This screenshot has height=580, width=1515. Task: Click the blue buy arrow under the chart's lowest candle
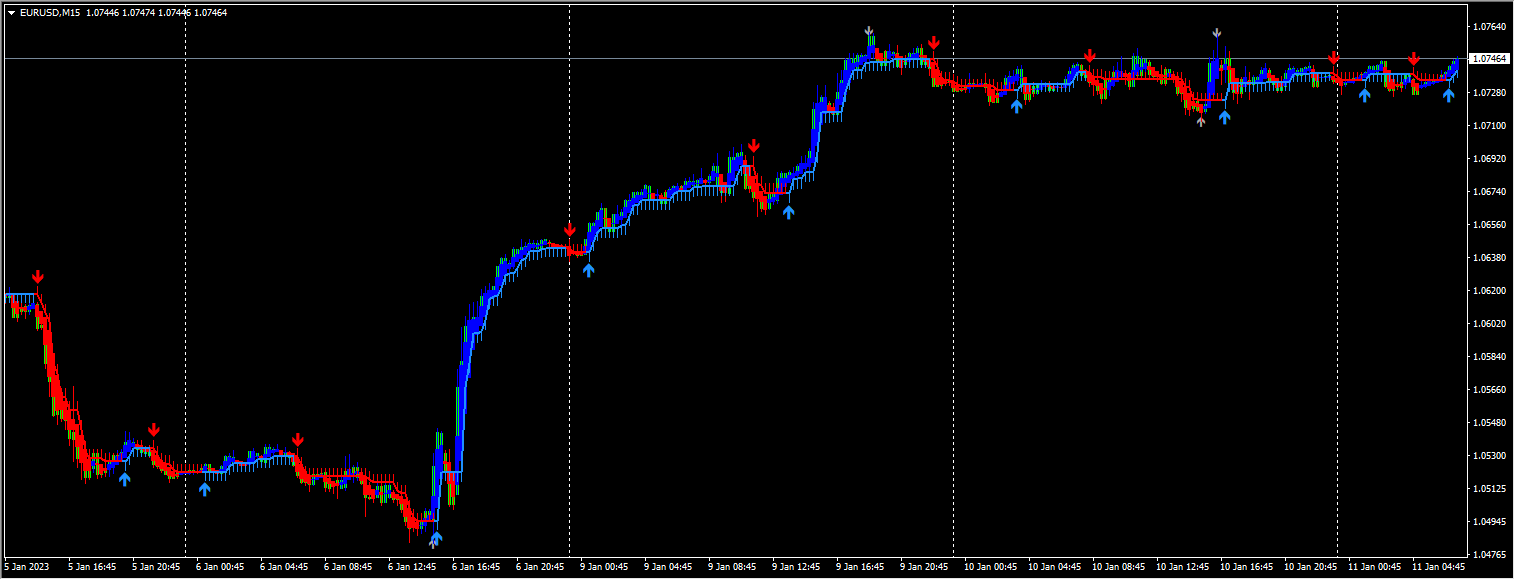[x=436, y=538]
